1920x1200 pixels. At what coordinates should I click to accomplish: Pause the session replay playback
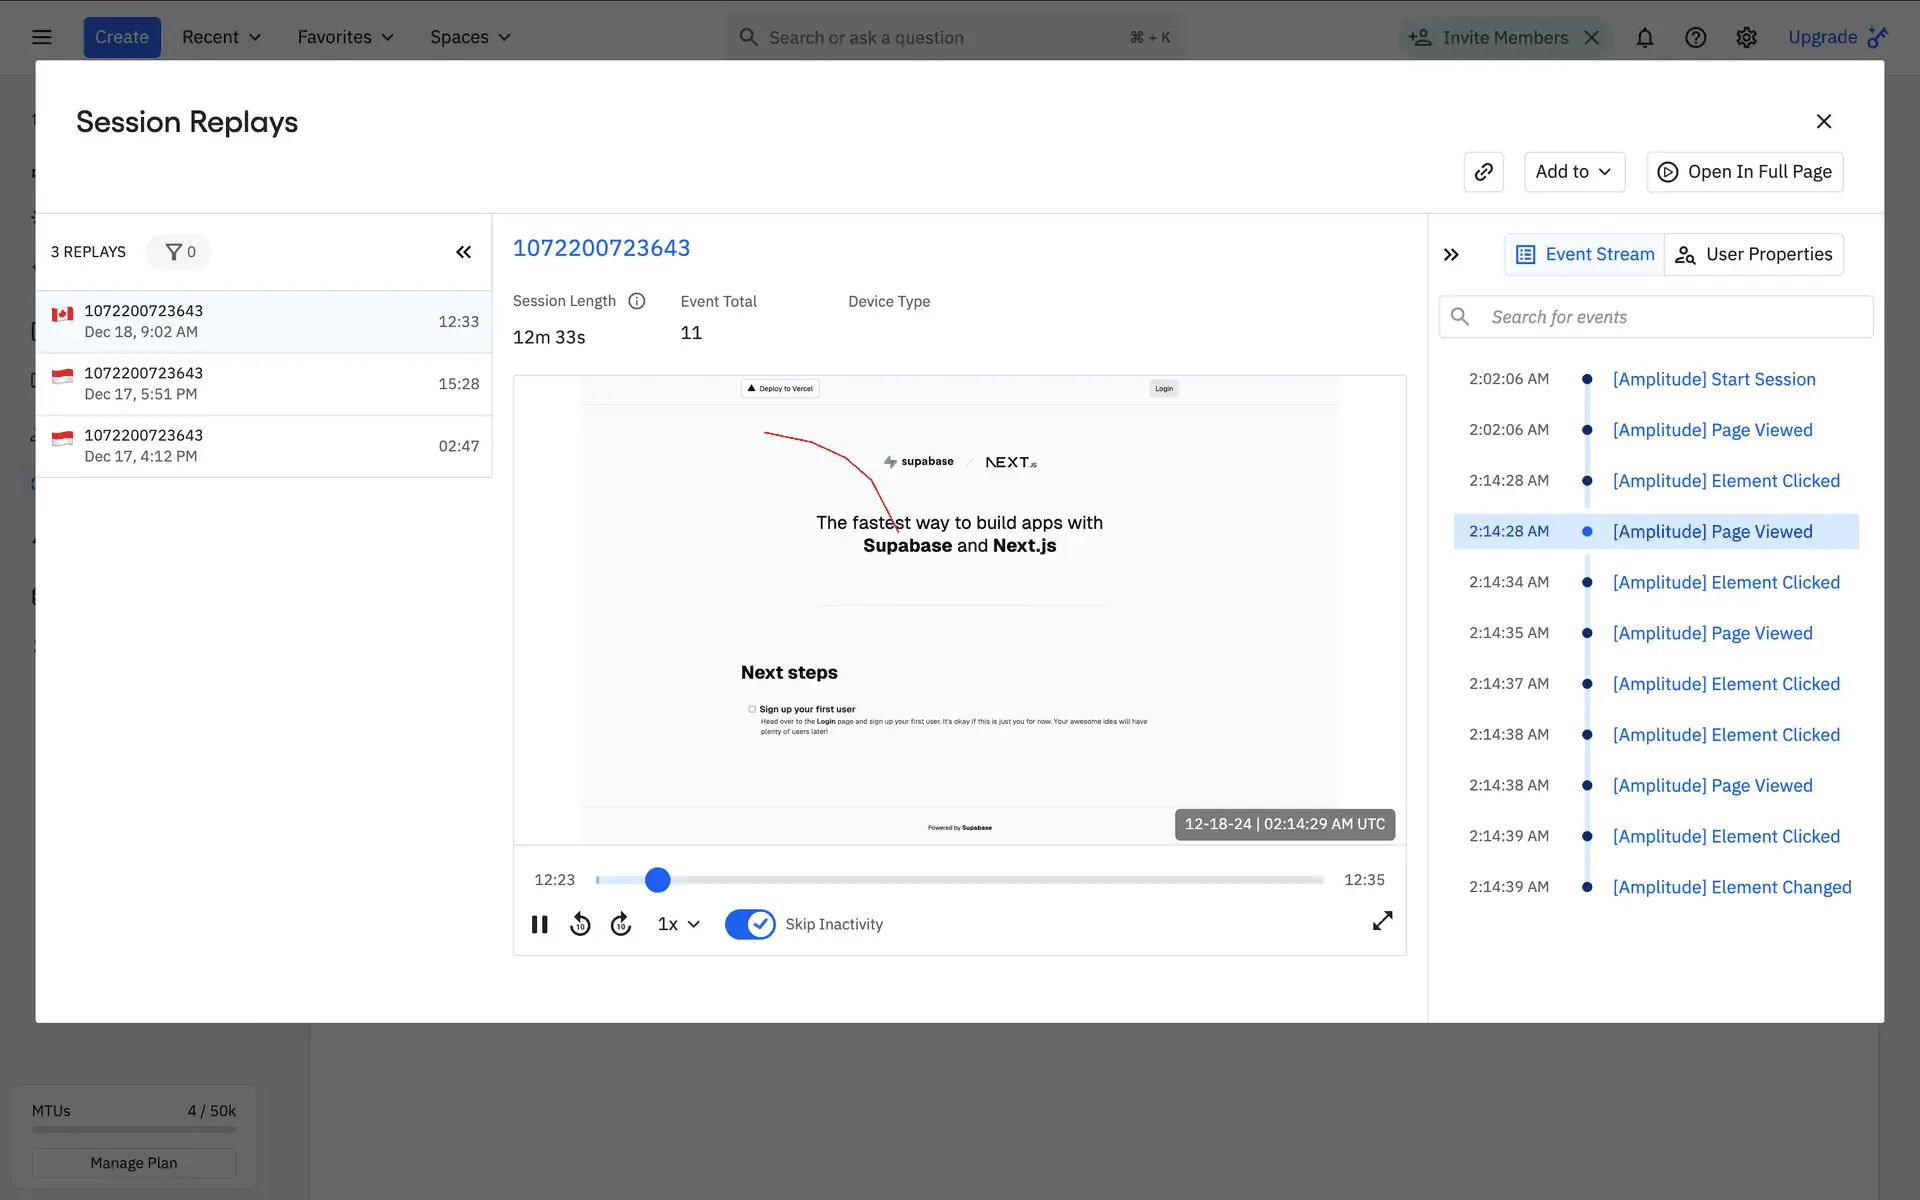(540, 924)
